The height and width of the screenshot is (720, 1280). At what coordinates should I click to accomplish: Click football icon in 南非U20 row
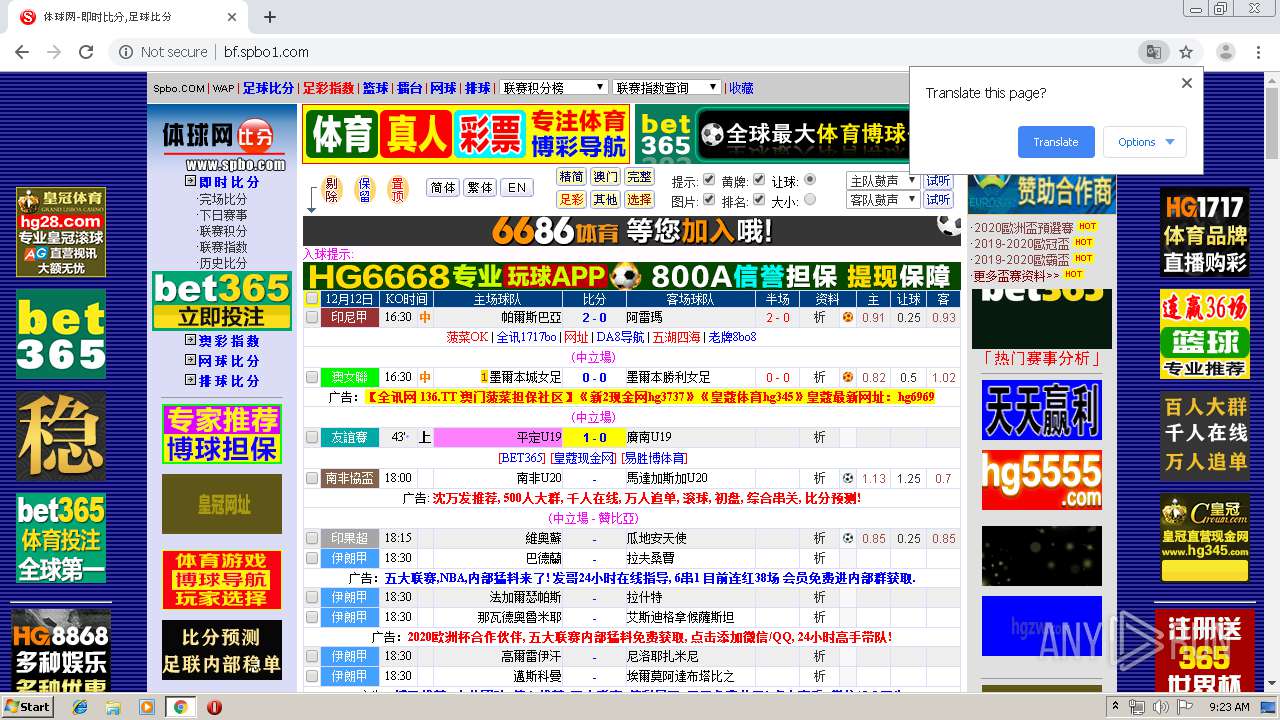(x=848, y=478)
